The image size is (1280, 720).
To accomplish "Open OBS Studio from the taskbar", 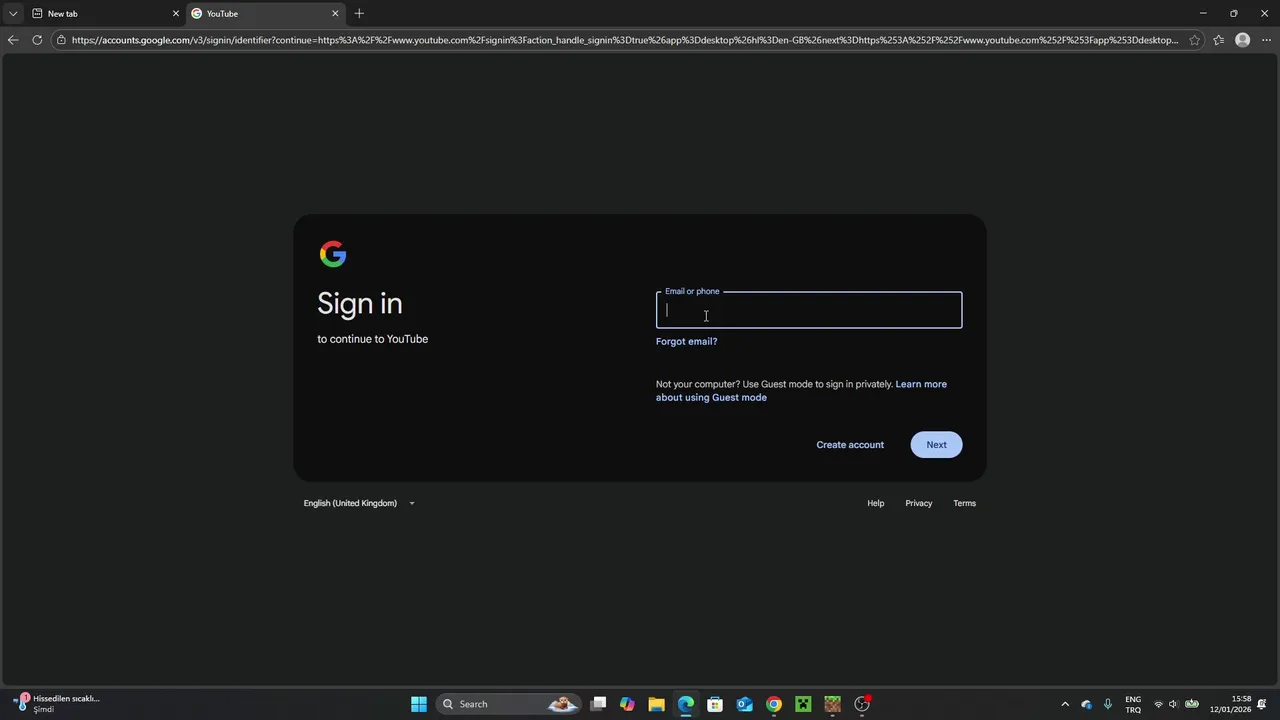I will pyautogui.click(x=862, y=704).
